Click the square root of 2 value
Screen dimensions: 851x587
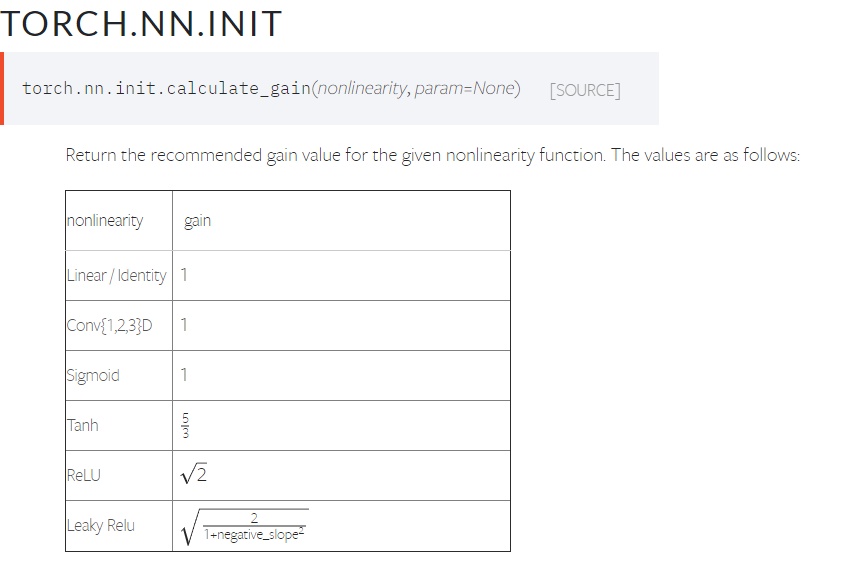point(194,474)
